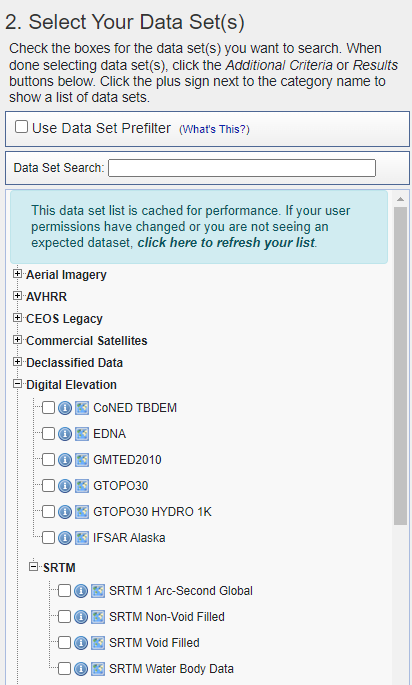Collapse the Digital Elevation category
Image resolution: width=412 pixels, height=685 pixels.
[17, 384]
